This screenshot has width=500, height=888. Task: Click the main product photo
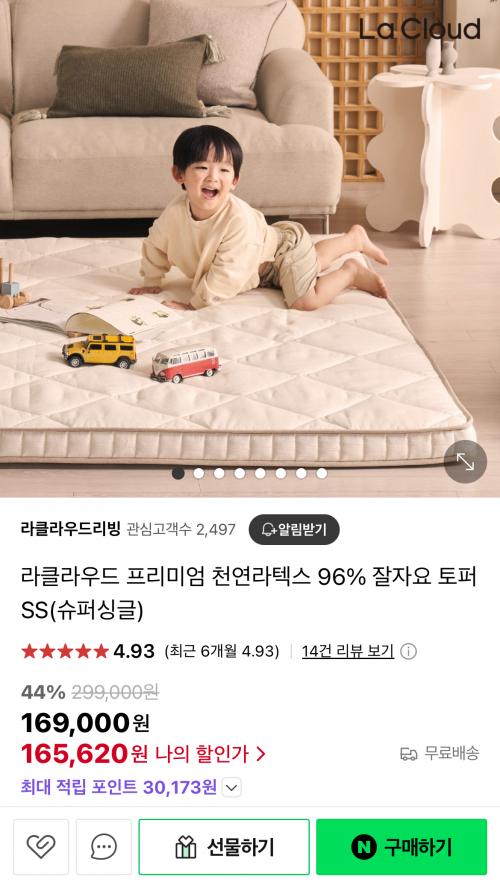(x=250, y=248)
